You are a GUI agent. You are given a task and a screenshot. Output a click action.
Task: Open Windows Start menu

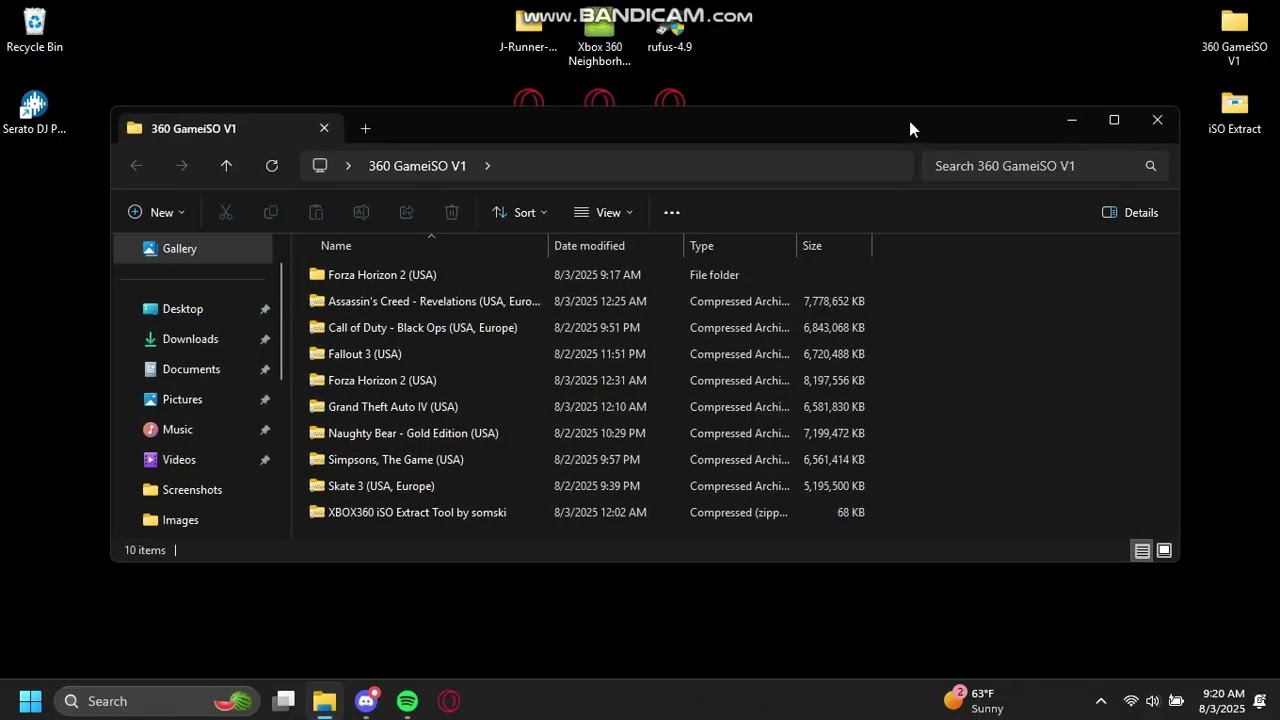point(30,701)
